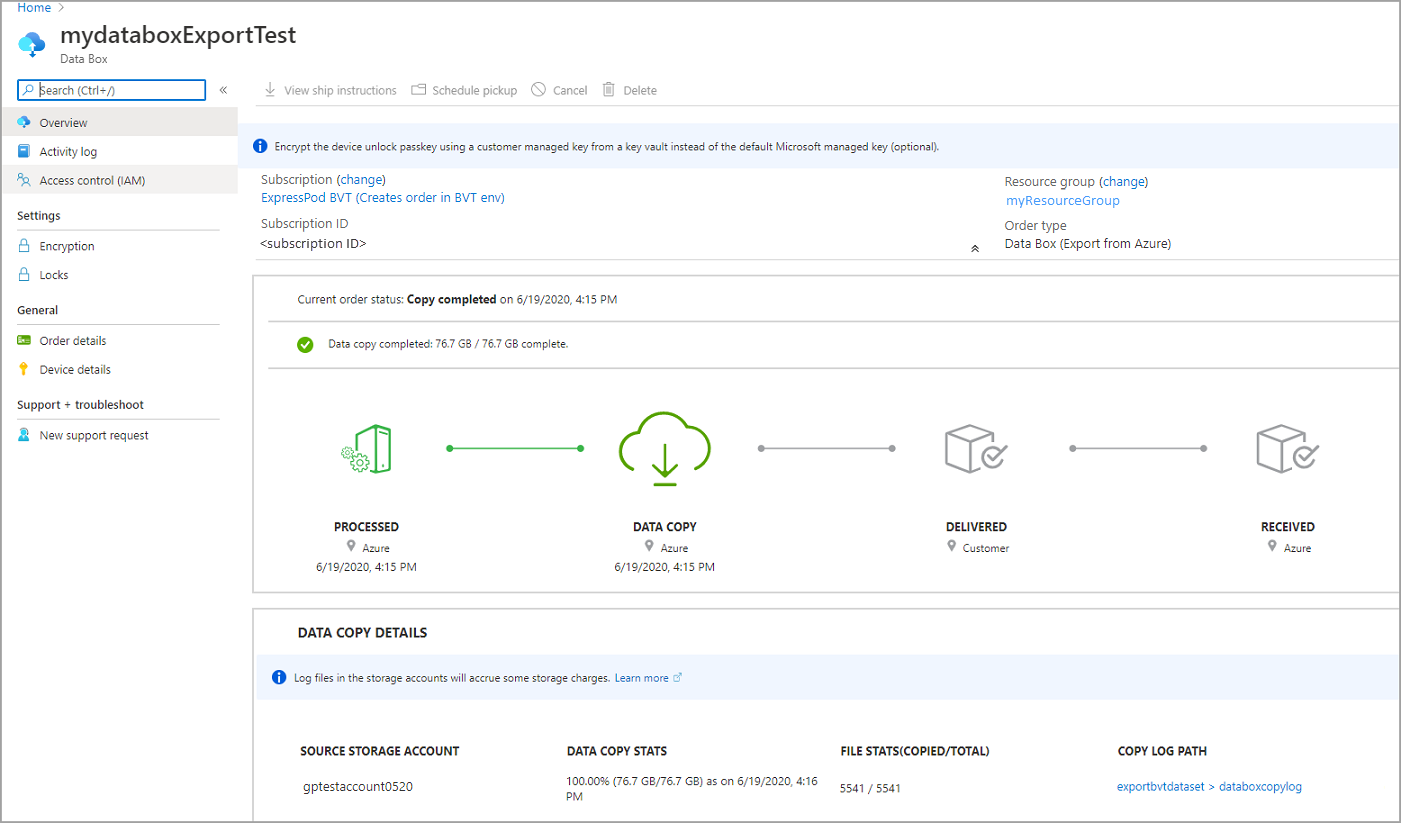Select the Delivered milestone cube
The width and height of the screenshot is (1401, 823).
point(975,448)
